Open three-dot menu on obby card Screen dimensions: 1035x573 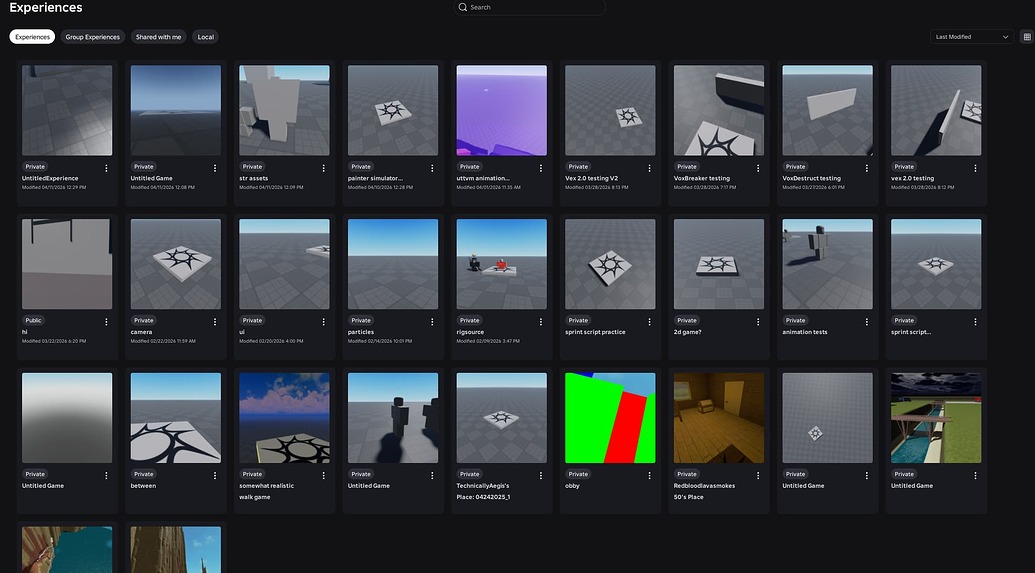coord(650,475)
